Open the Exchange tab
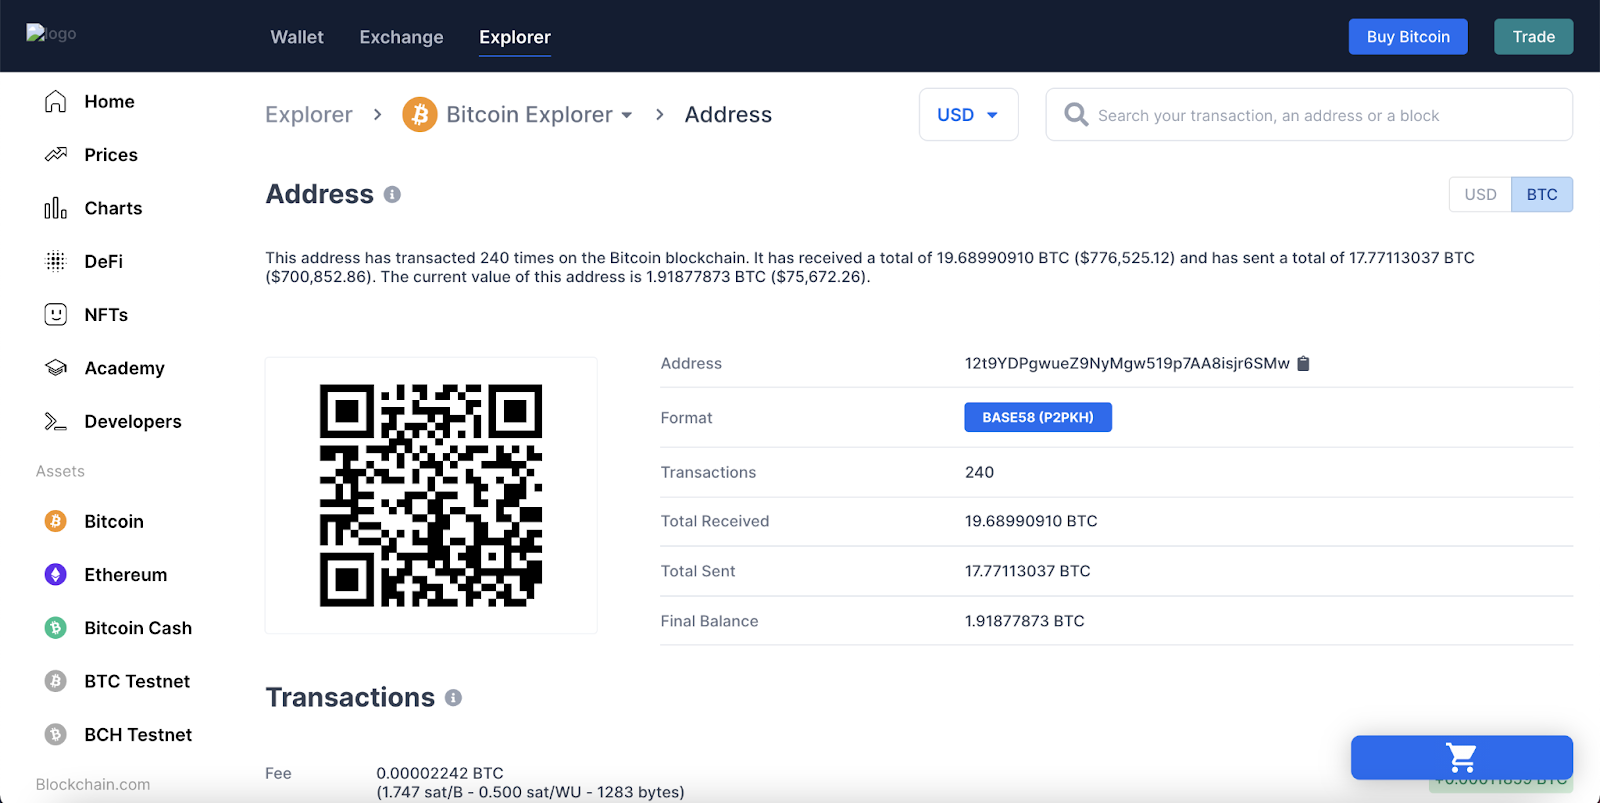Screen dimensions: 1600x803 tap(401, 37)
